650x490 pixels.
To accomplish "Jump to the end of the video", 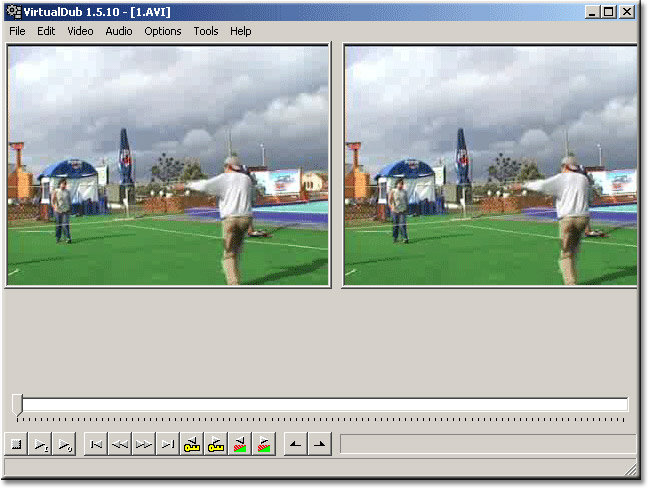I will tap(168, 444).
